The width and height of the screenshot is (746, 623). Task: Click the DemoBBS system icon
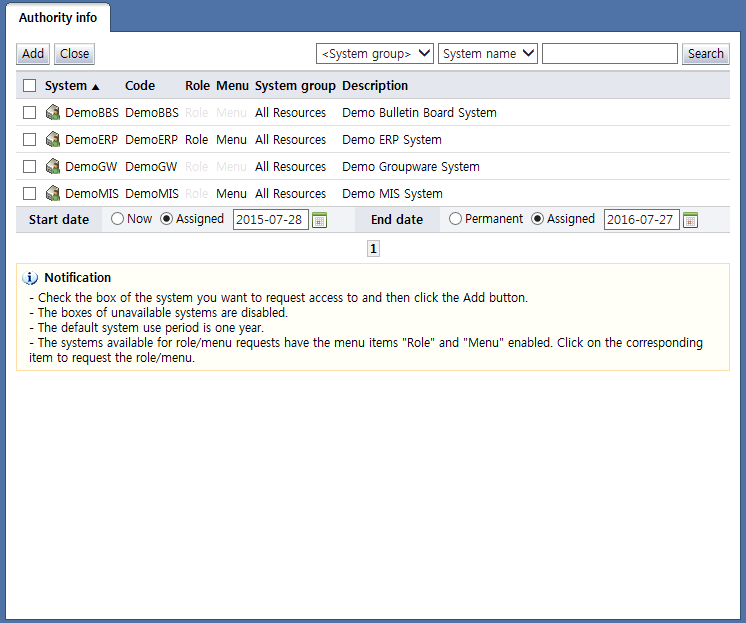[53, 113]
